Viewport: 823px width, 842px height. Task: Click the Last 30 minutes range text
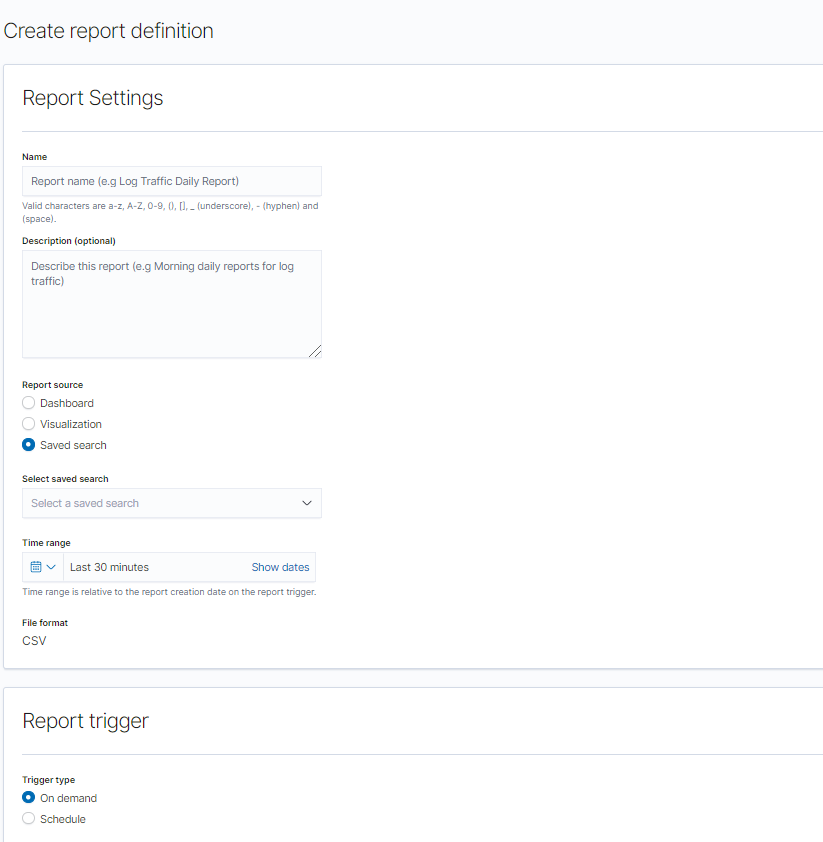tap(110, 567)
